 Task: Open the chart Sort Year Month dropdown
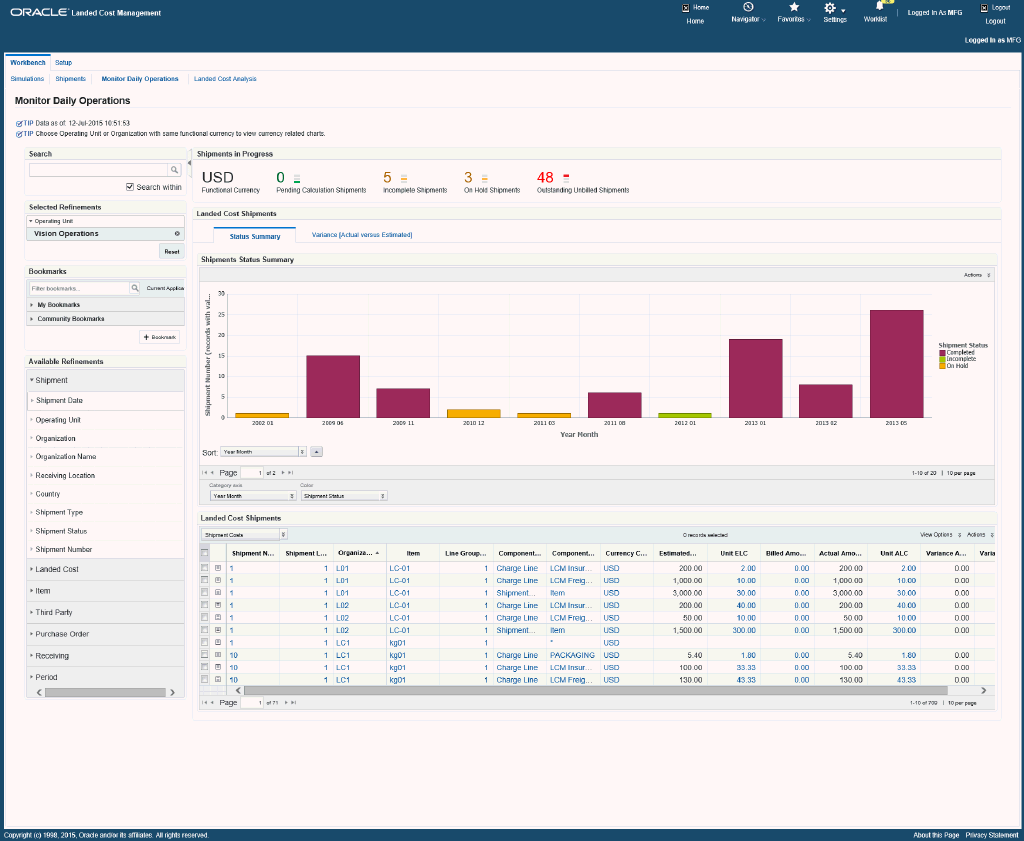point(263,452)
